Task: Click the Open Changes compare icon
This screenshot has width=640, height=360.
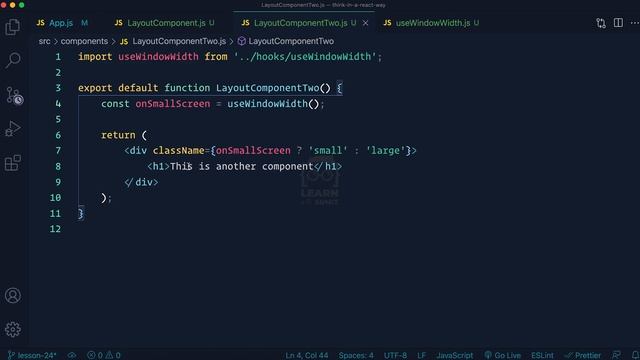Action: pyautogui.click(x=601, y=23)
